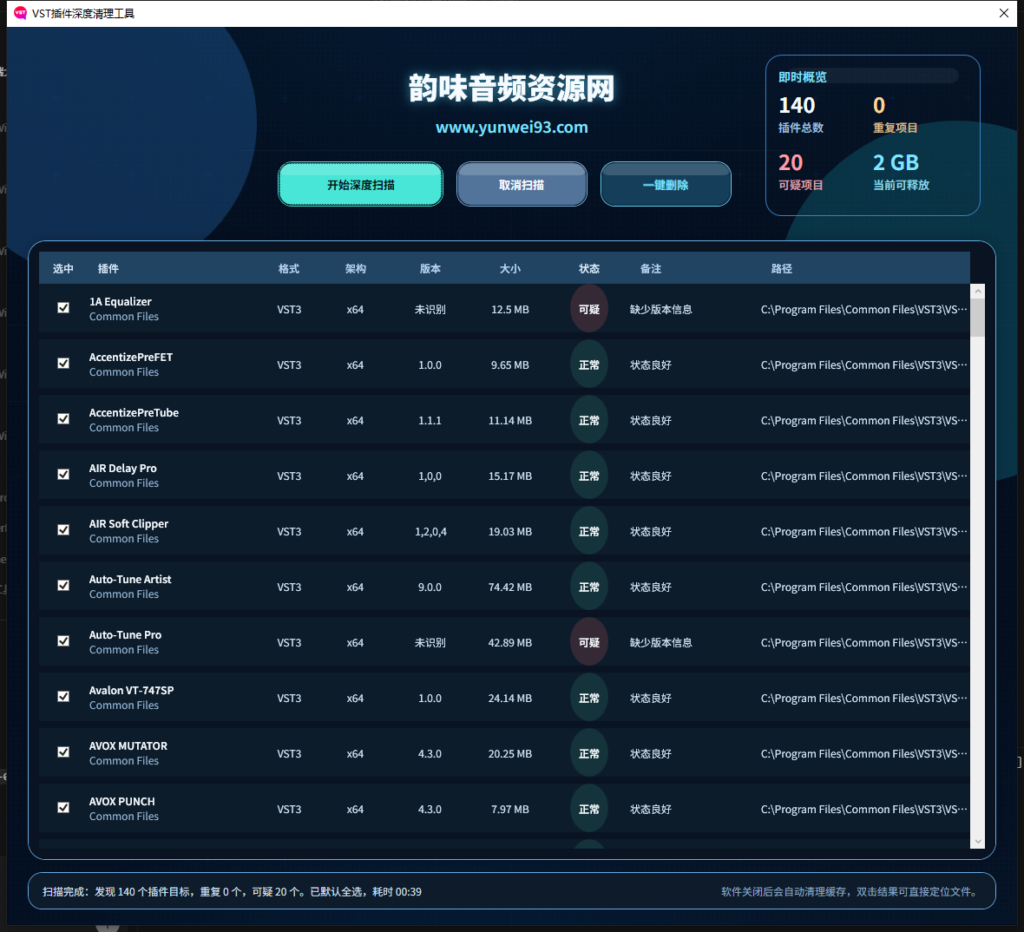Click the 可疑 status badge for 1A Equalizer
1024x932 pixels.
point(589,310)
